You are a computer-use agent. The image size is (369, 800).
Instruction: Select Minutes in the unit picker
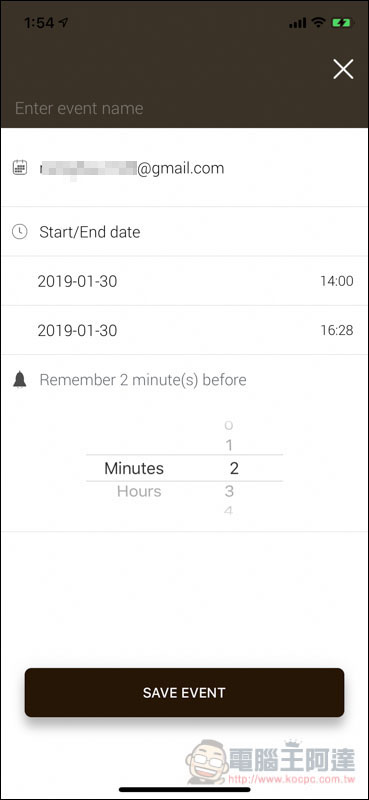pyautogui.click(x=134, y=468)
